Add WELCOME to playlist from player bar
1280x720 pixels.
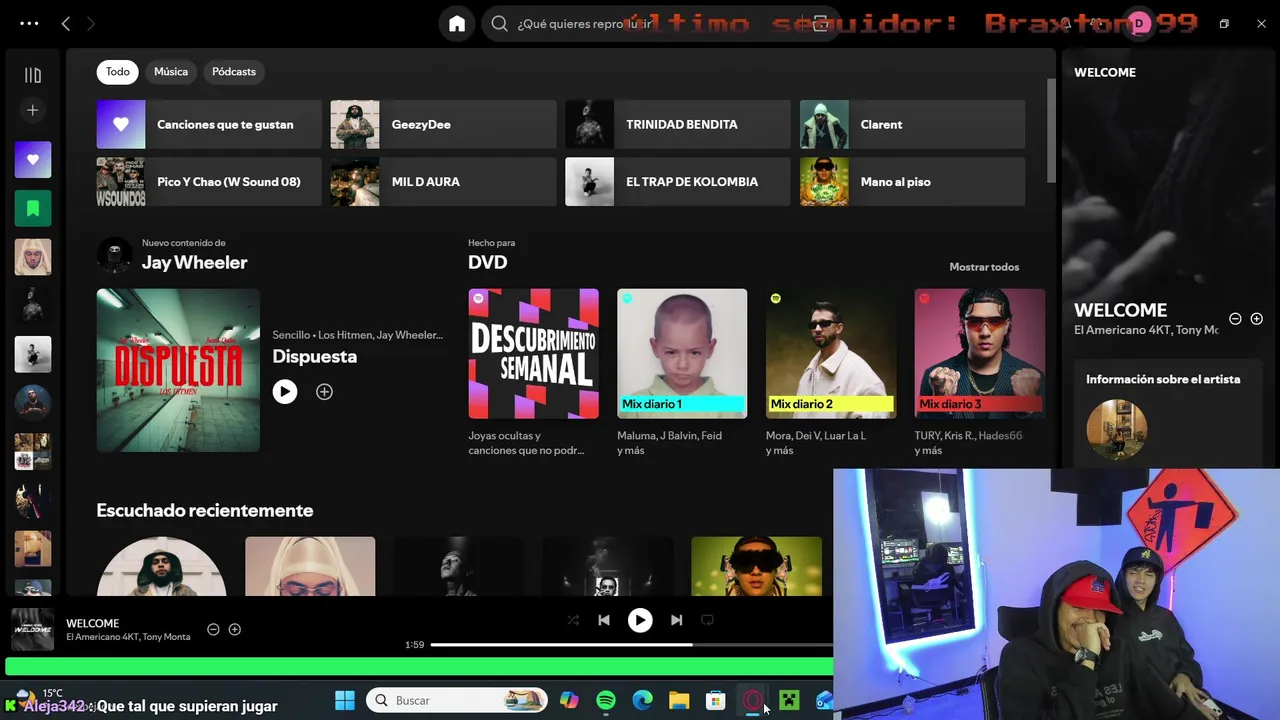point(235,629)
